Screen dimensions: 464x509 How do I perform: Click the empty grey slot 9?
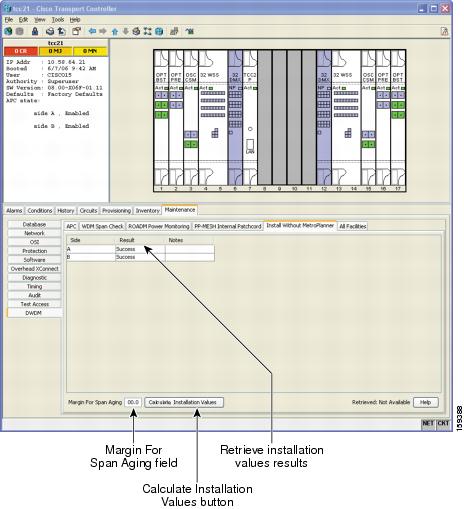[x=280, y=118]
